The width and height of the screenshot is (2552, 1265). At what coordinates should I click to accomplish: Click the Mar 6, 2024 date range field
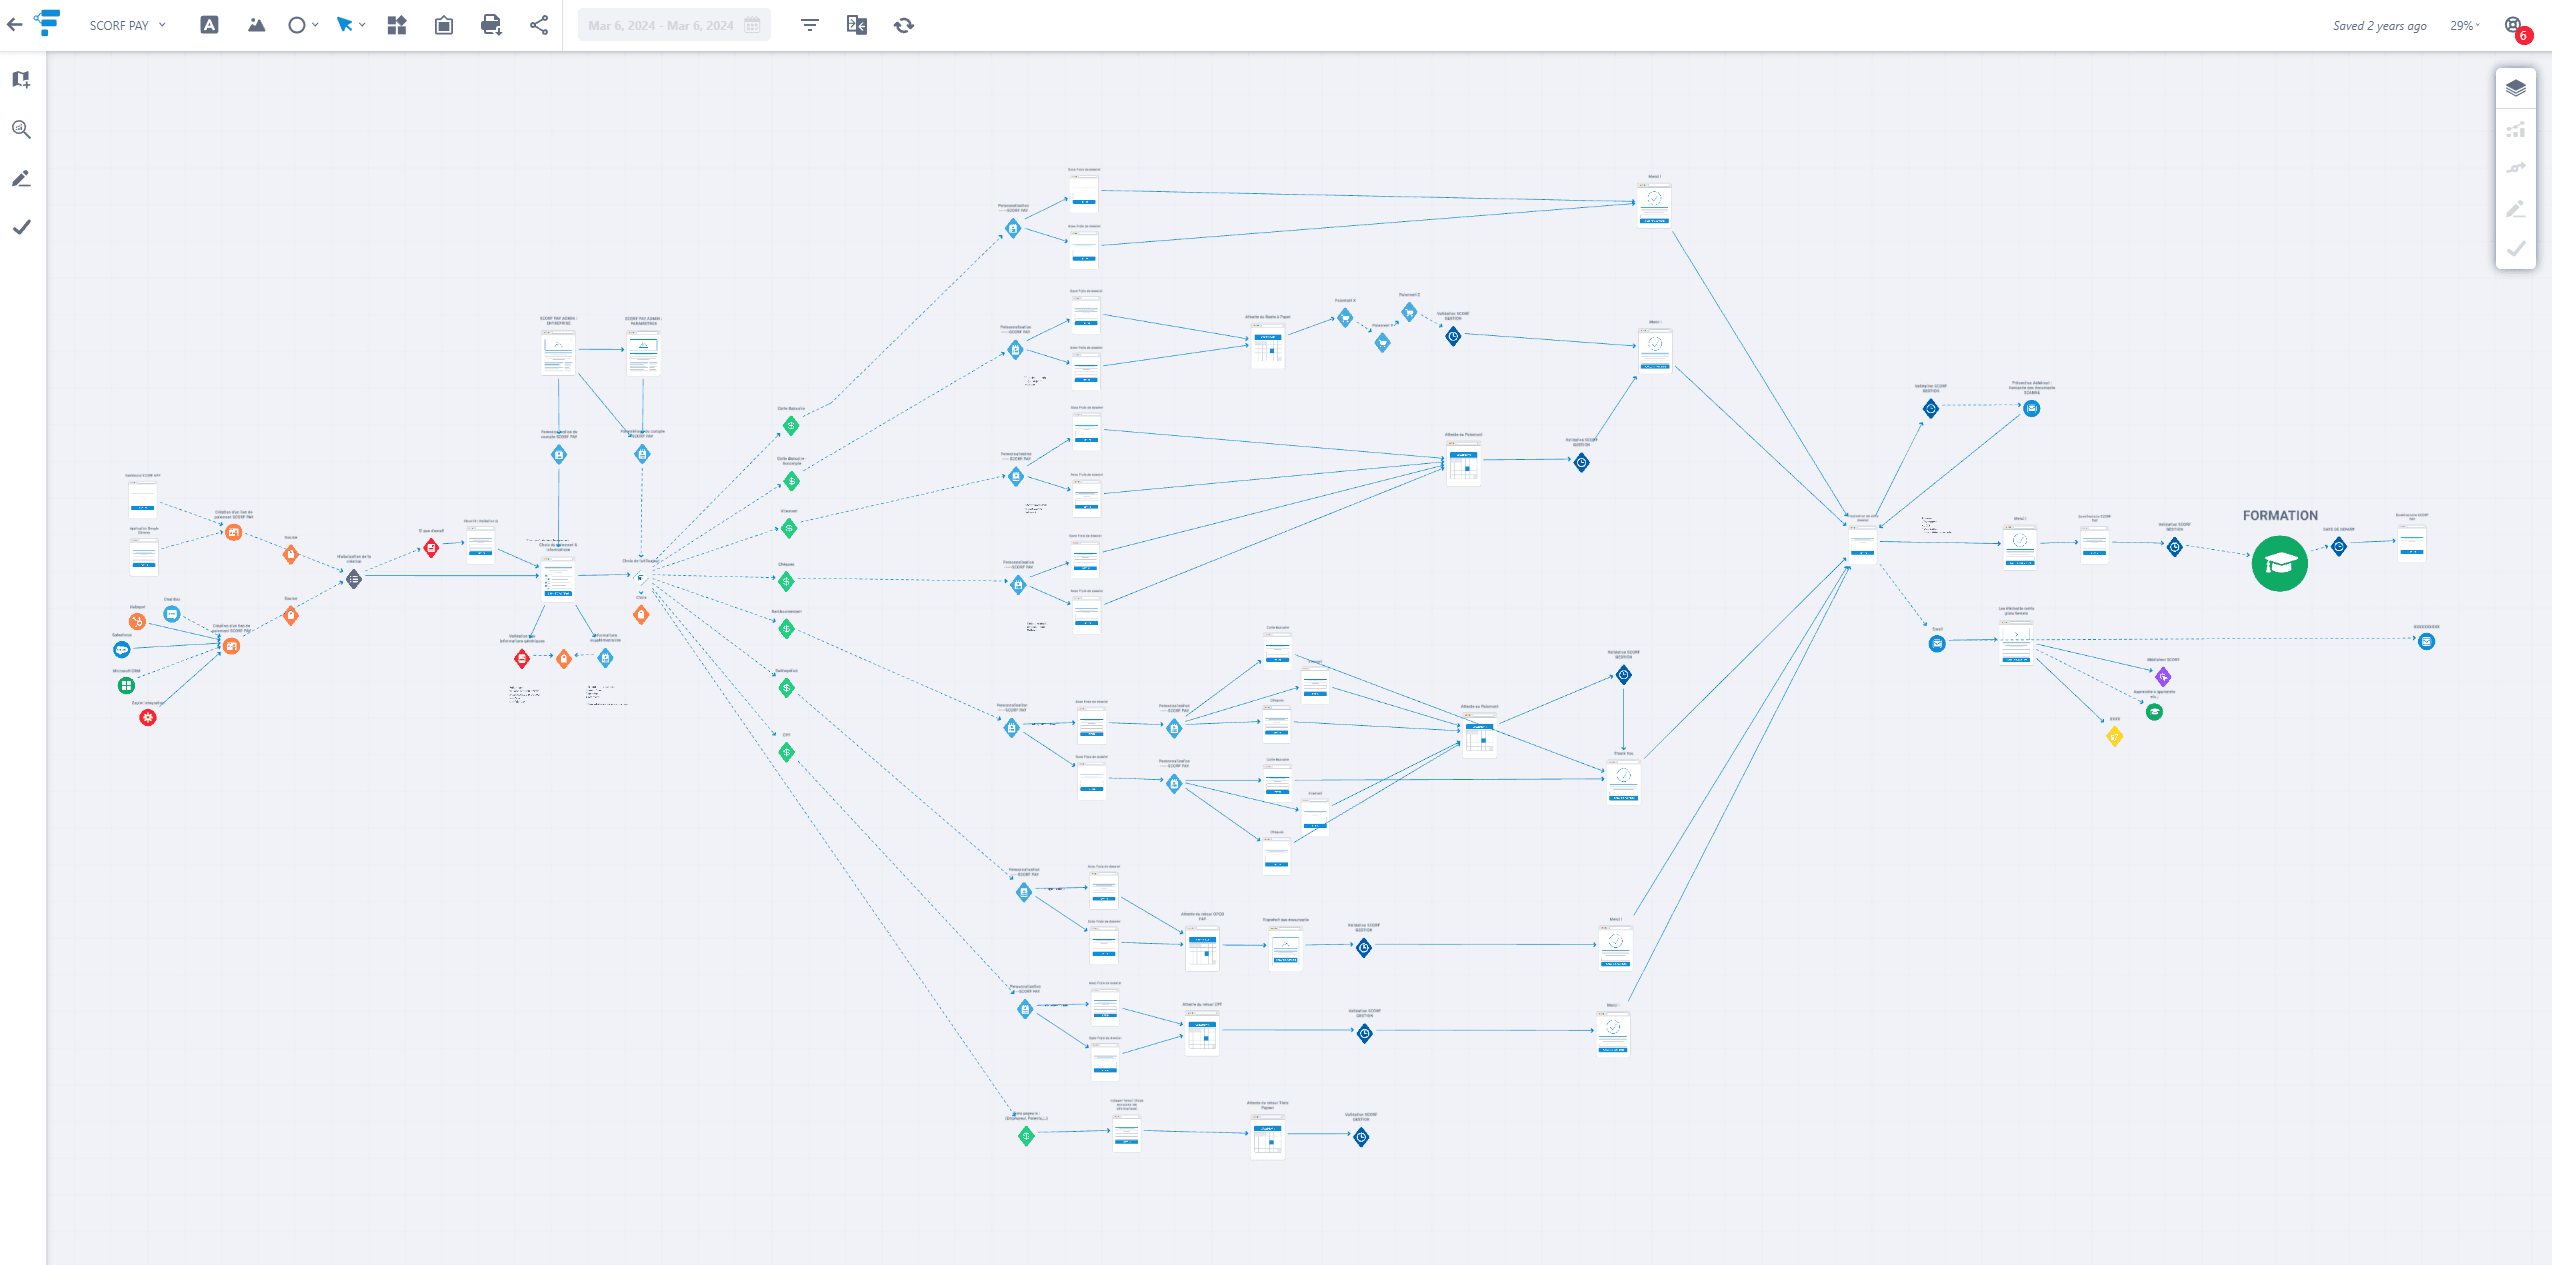point(673,25)
